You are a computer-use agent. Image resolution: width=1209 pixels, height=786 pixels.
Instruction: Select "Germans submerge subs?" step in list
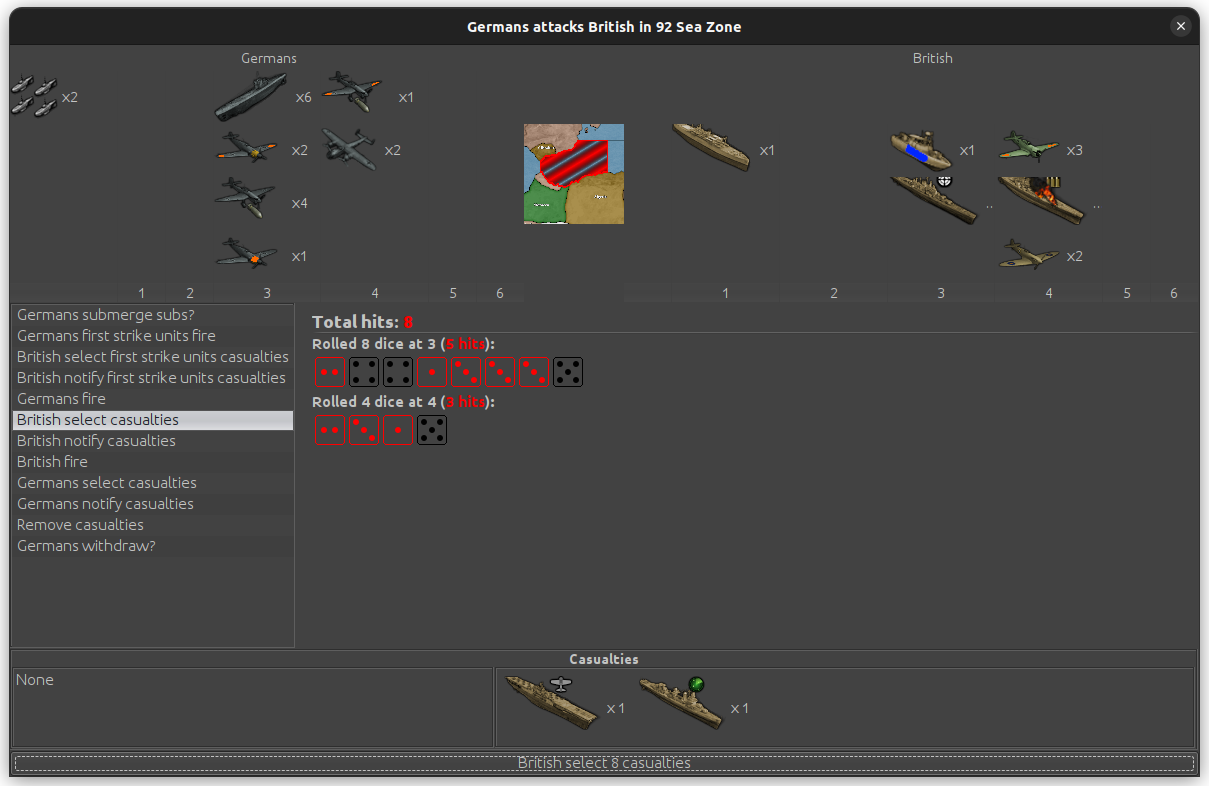coord(106,315)
